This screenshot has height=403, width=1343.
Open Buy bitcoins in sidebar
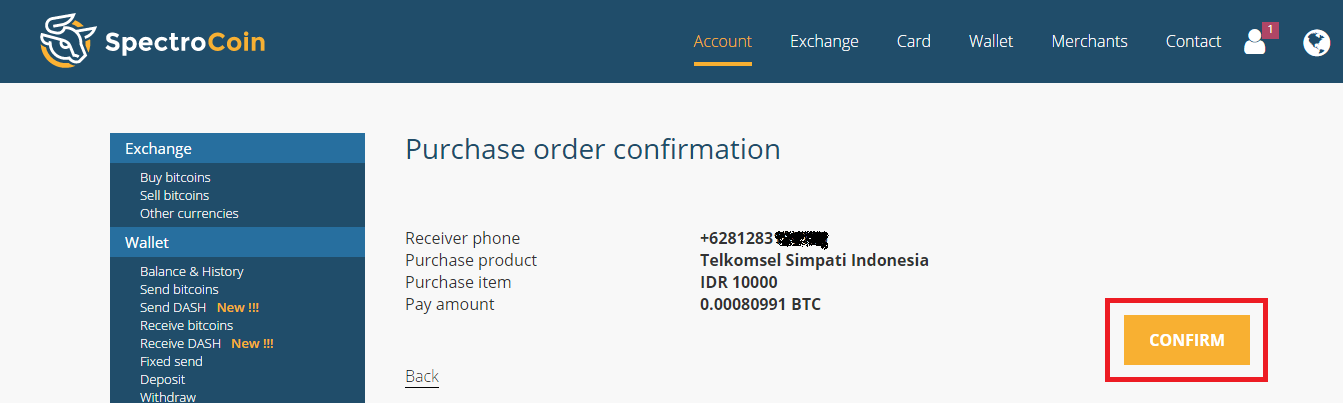pos(175,177)
